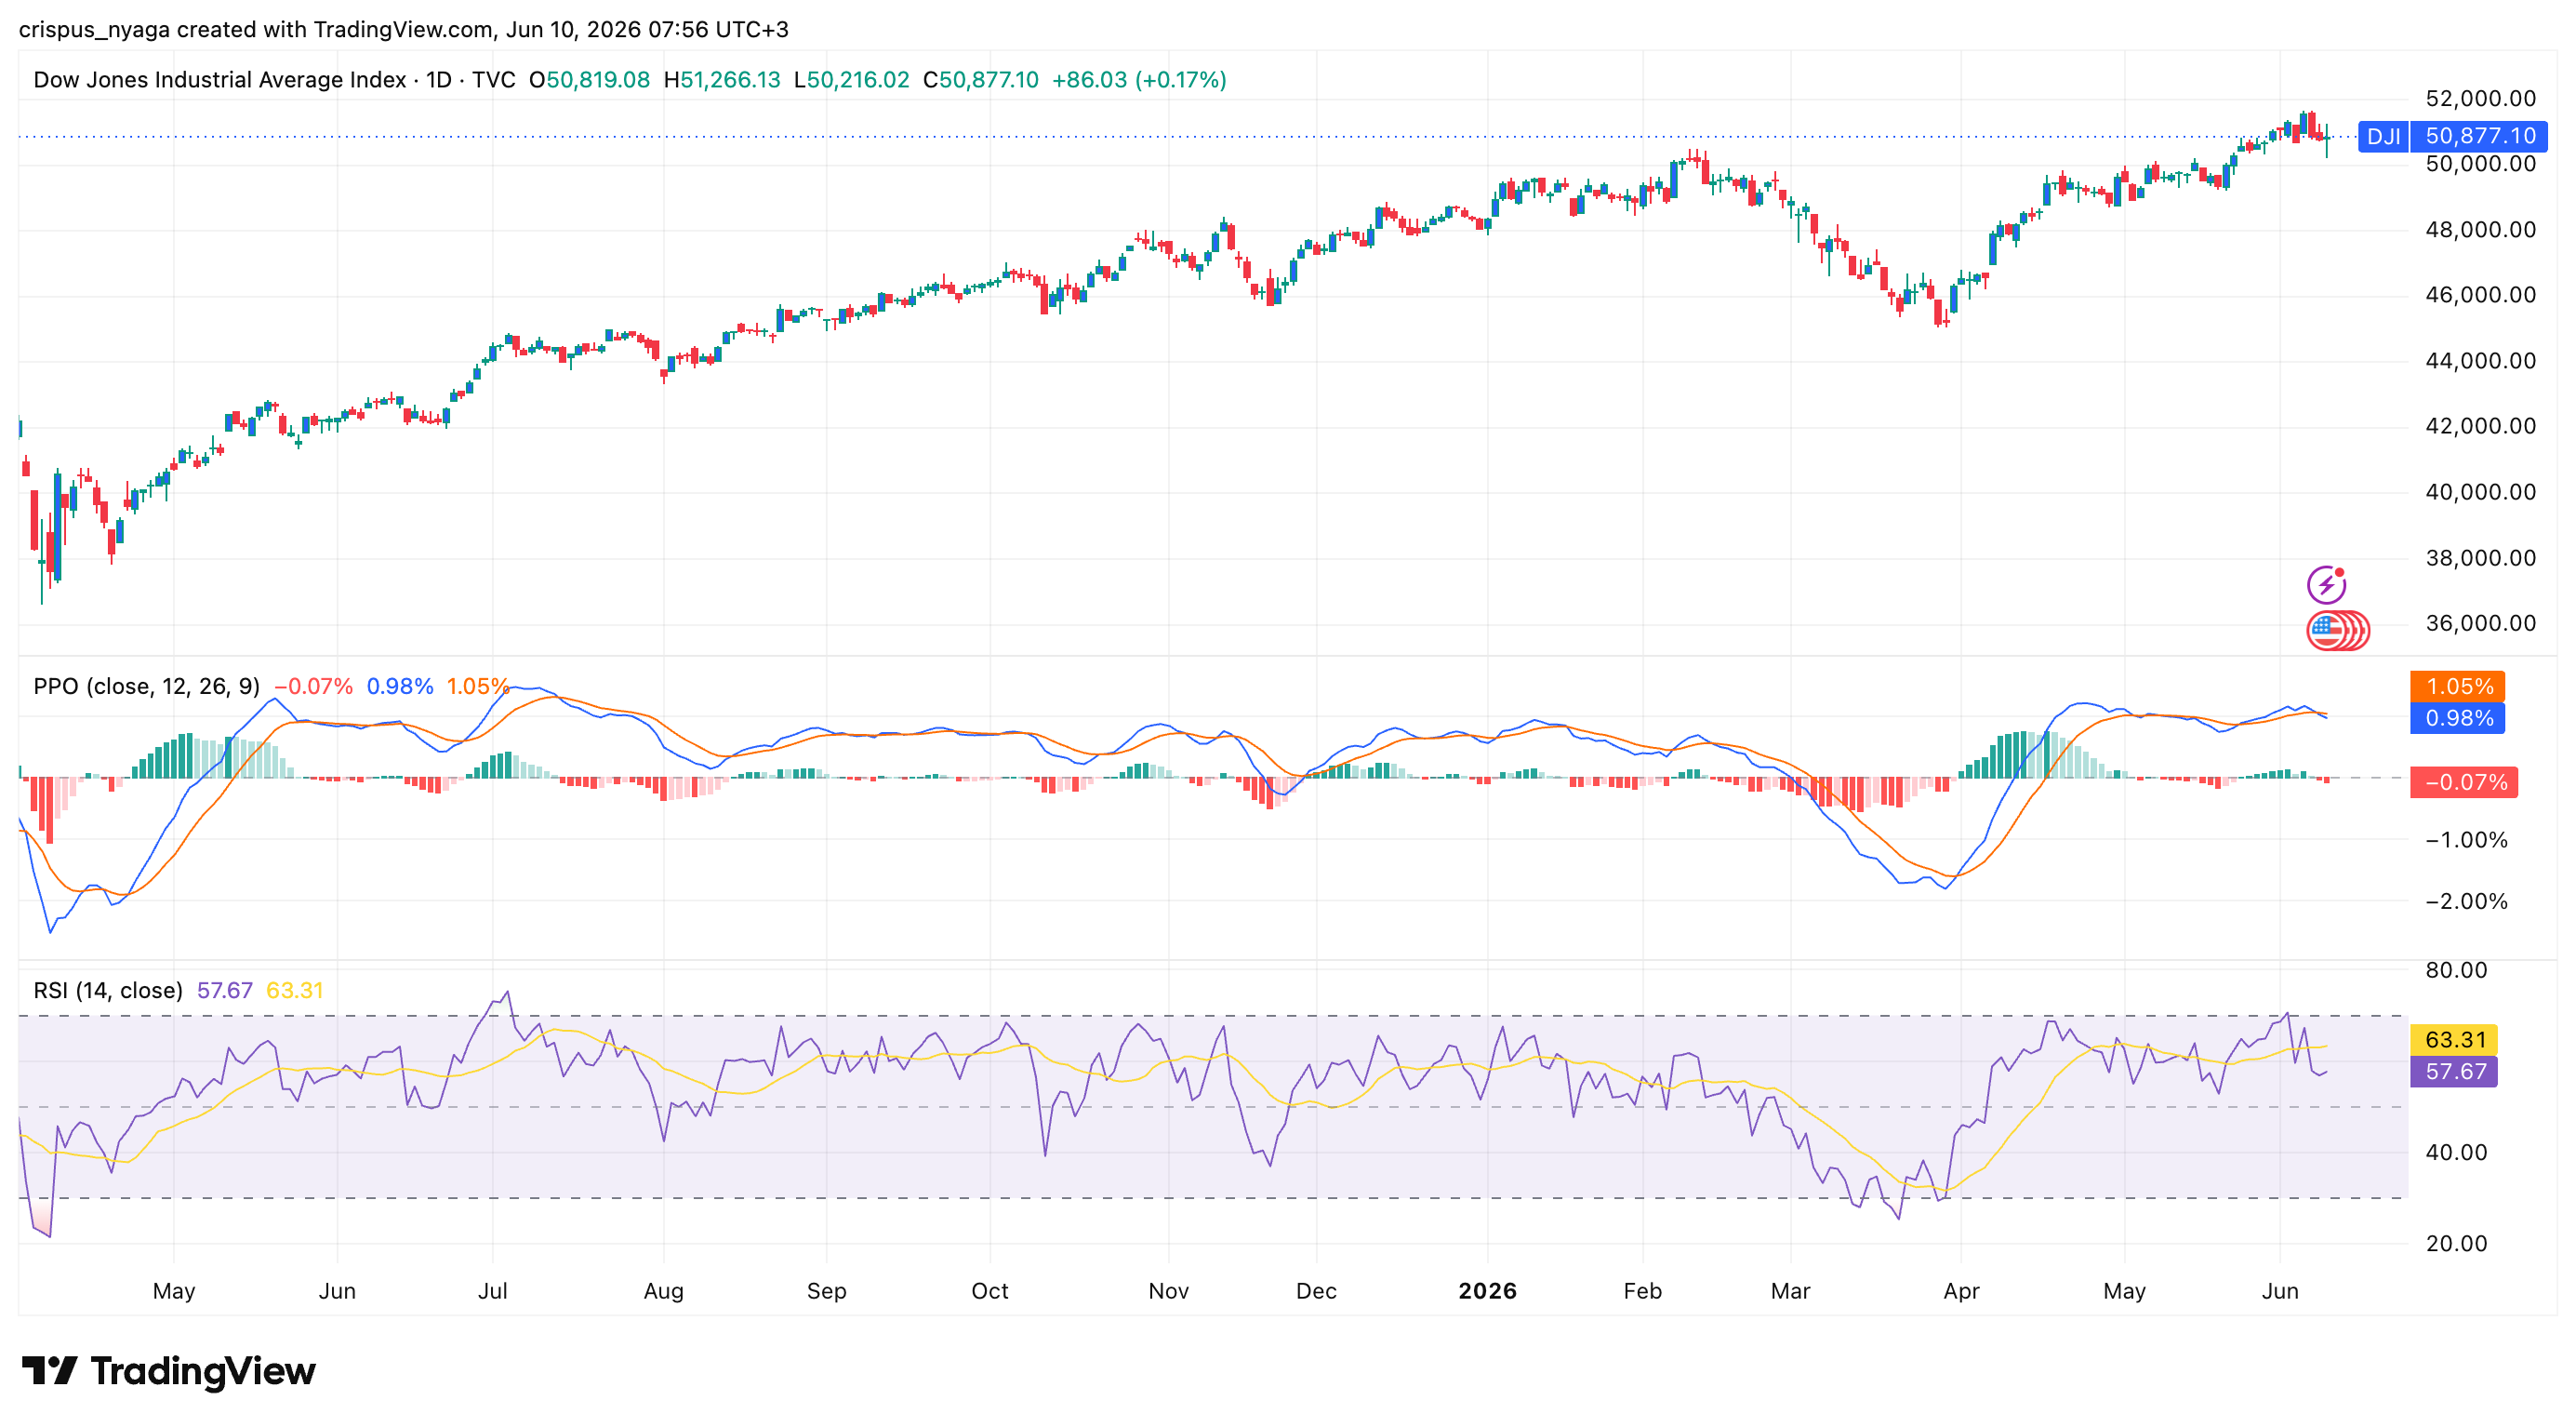
Task: Click the purple 57.67 RSI value tag
Action: (x=2454, y=1072)
